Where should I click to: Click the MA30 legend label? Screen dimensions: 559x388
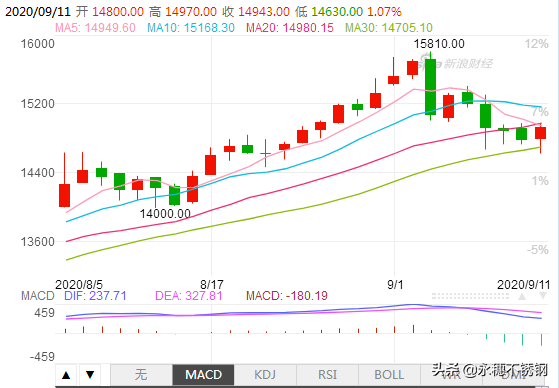pos(389,27)
